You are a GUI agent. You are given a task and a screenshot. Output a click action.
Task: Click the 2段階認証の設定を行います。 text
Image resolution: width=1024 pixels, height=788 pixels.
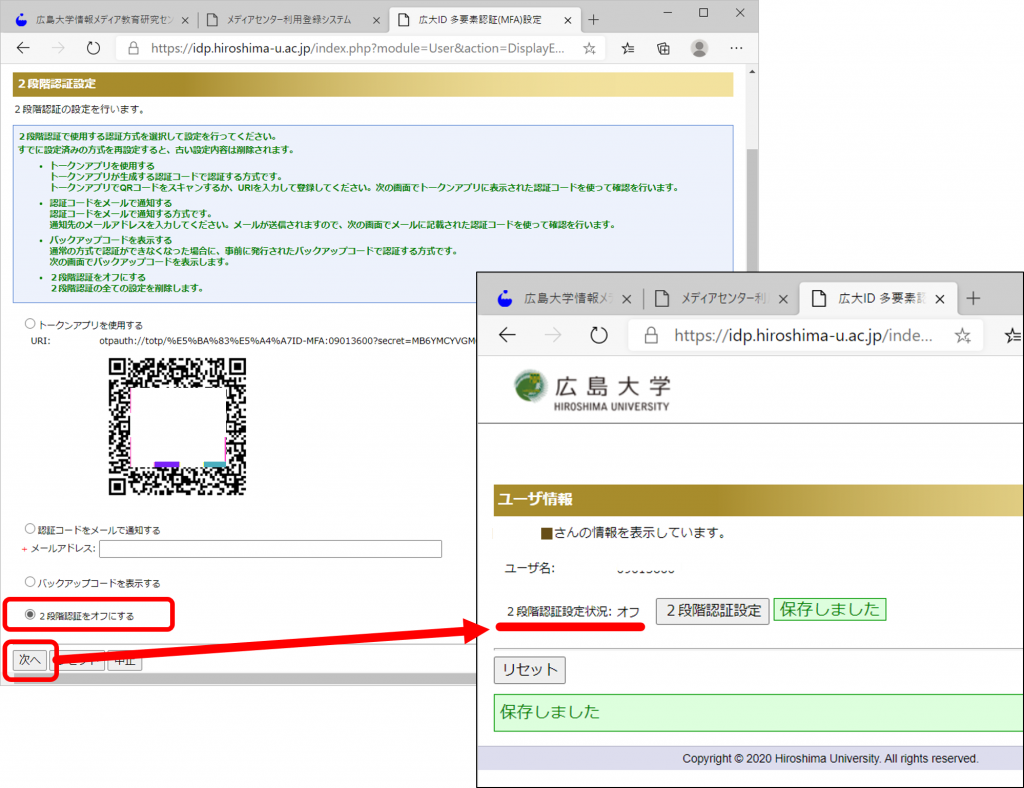(80, 110)
